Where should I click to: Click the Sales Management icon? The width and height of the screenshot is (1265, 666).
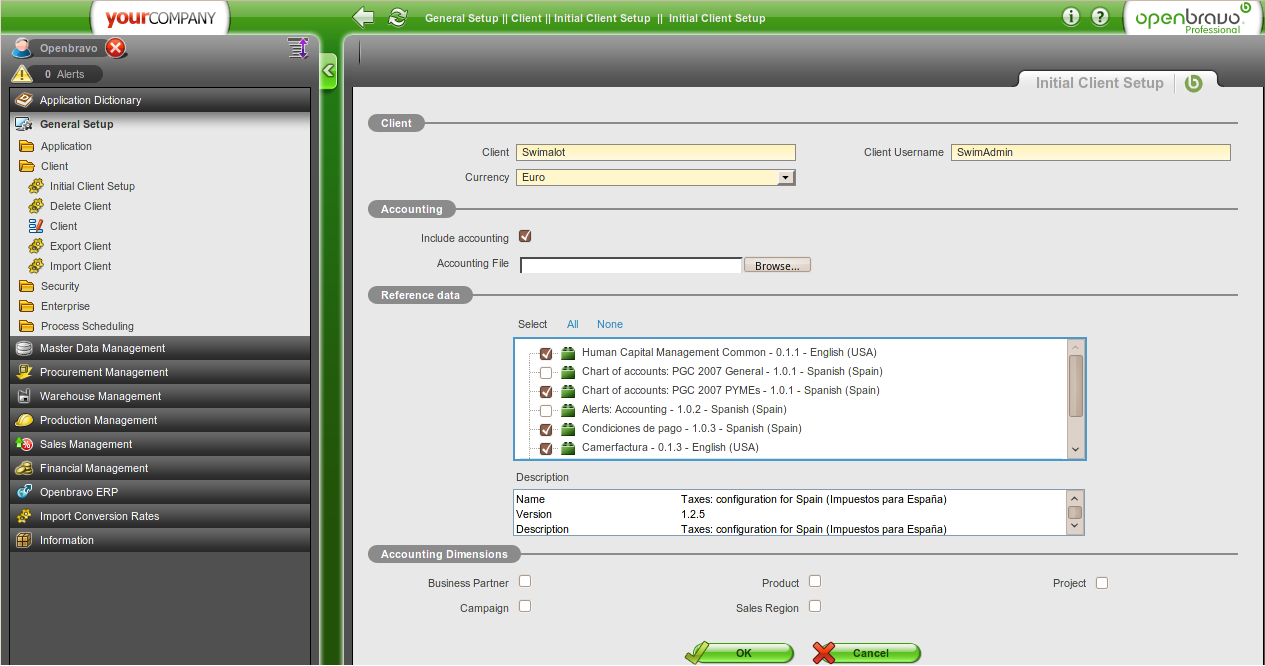click(x=24, y=444)
